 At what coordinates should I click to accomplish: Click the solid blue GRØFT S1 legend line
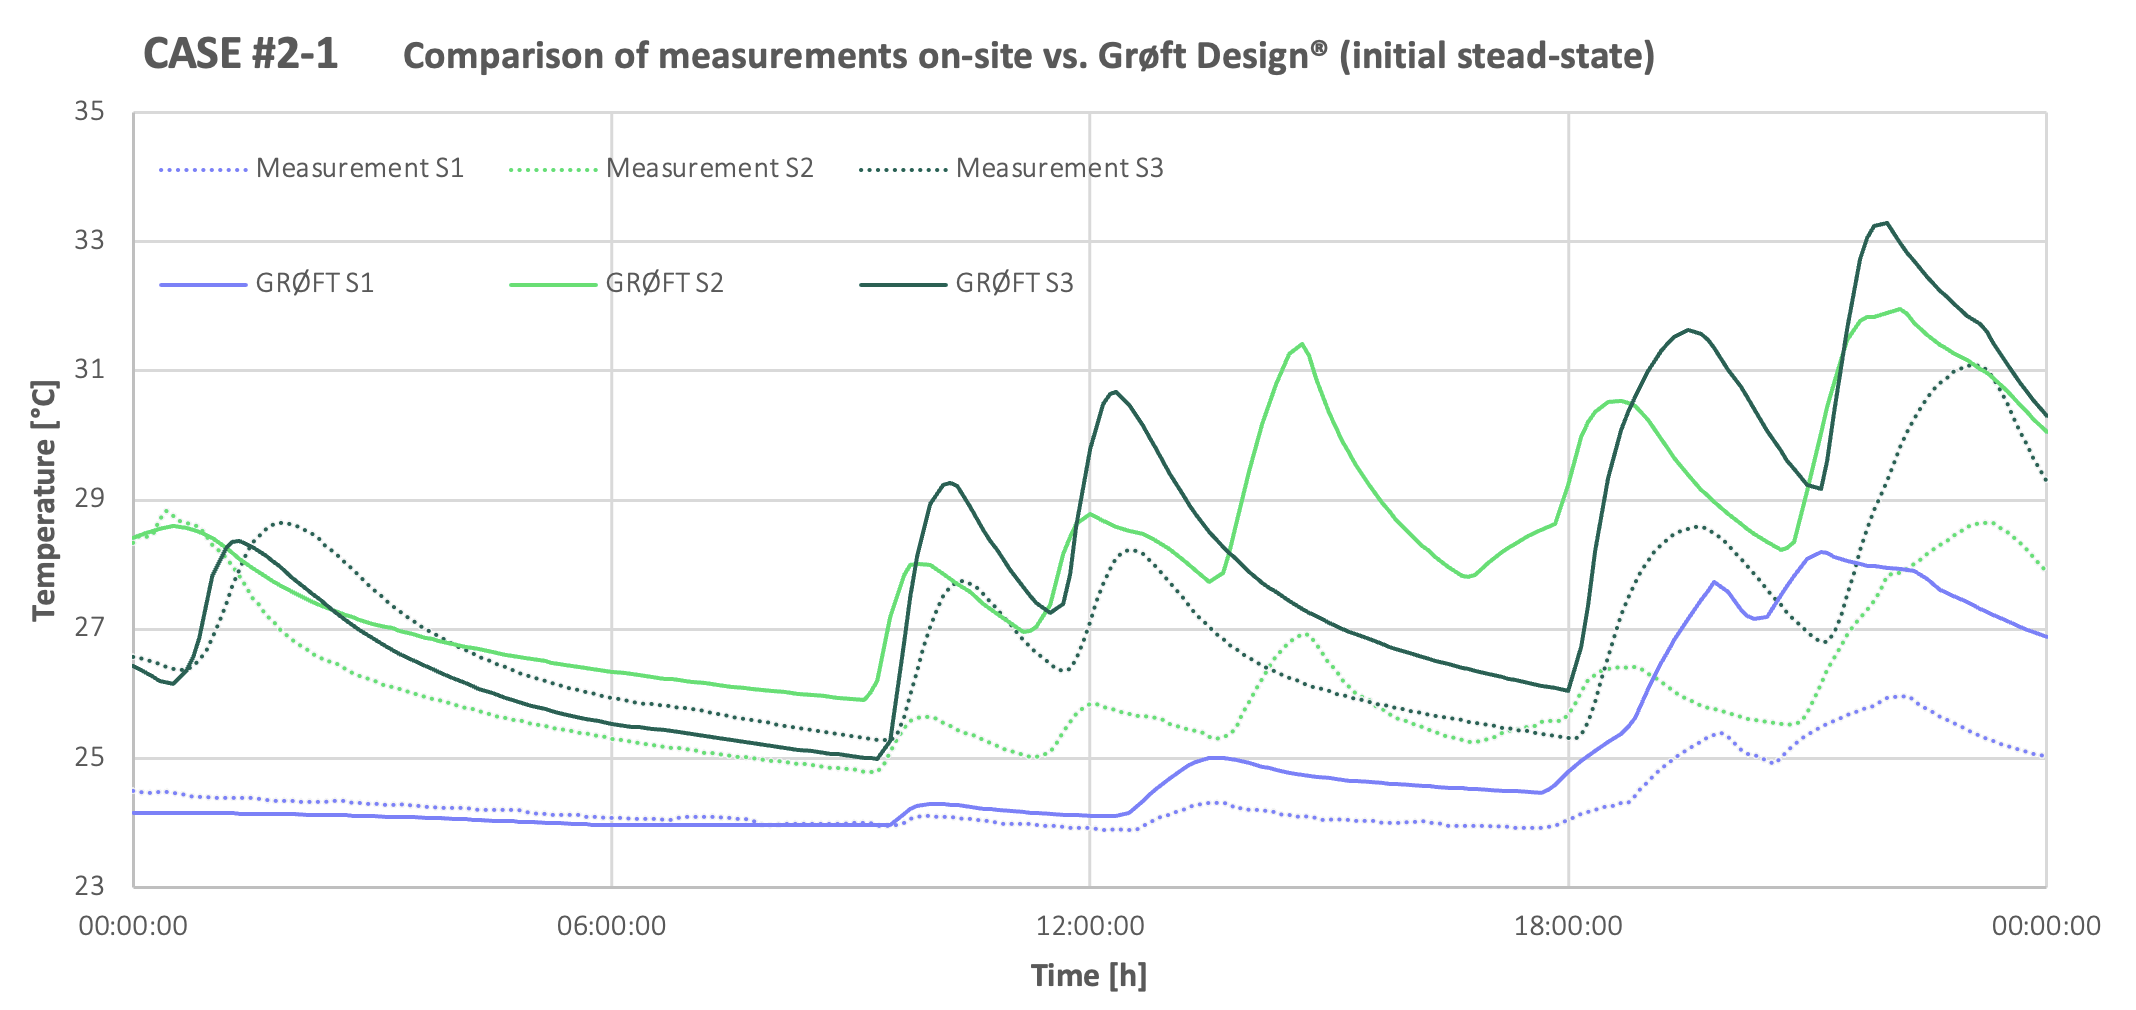[203, 285]
